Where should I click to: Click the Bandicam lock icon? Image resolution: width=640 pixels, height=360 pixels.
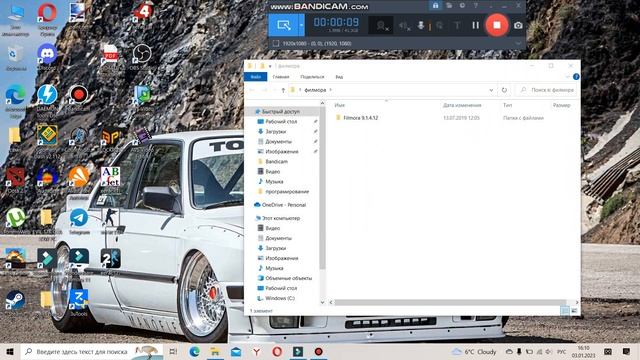tap(435, 5)
